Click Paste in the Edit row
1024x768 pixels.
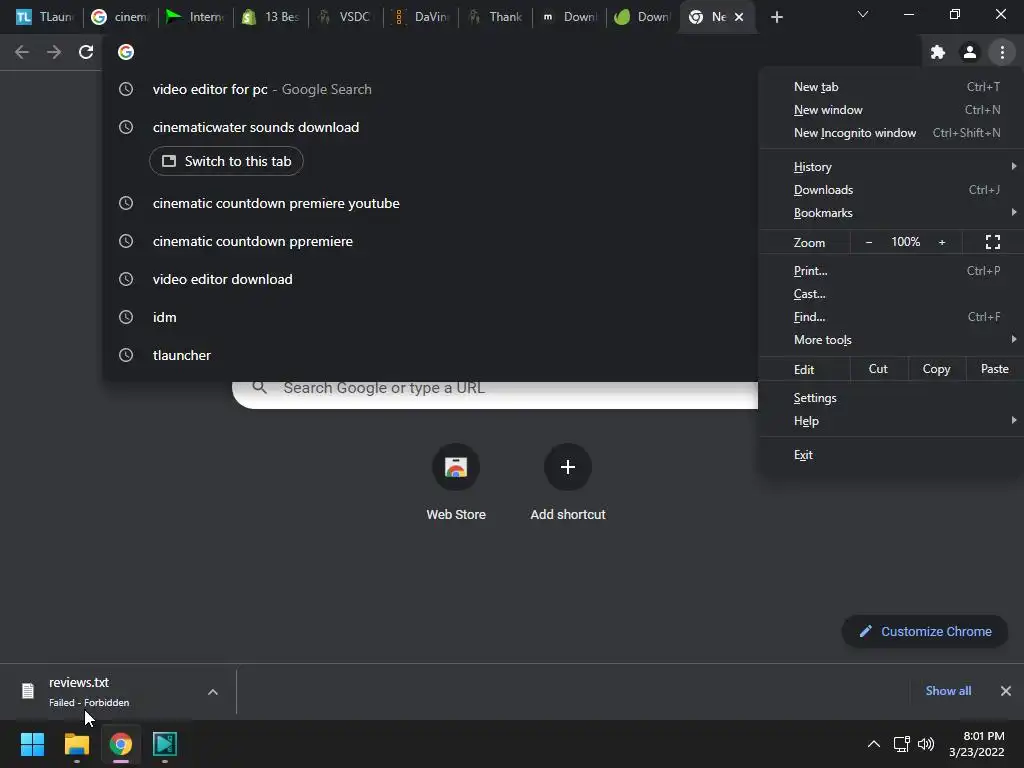995,369
